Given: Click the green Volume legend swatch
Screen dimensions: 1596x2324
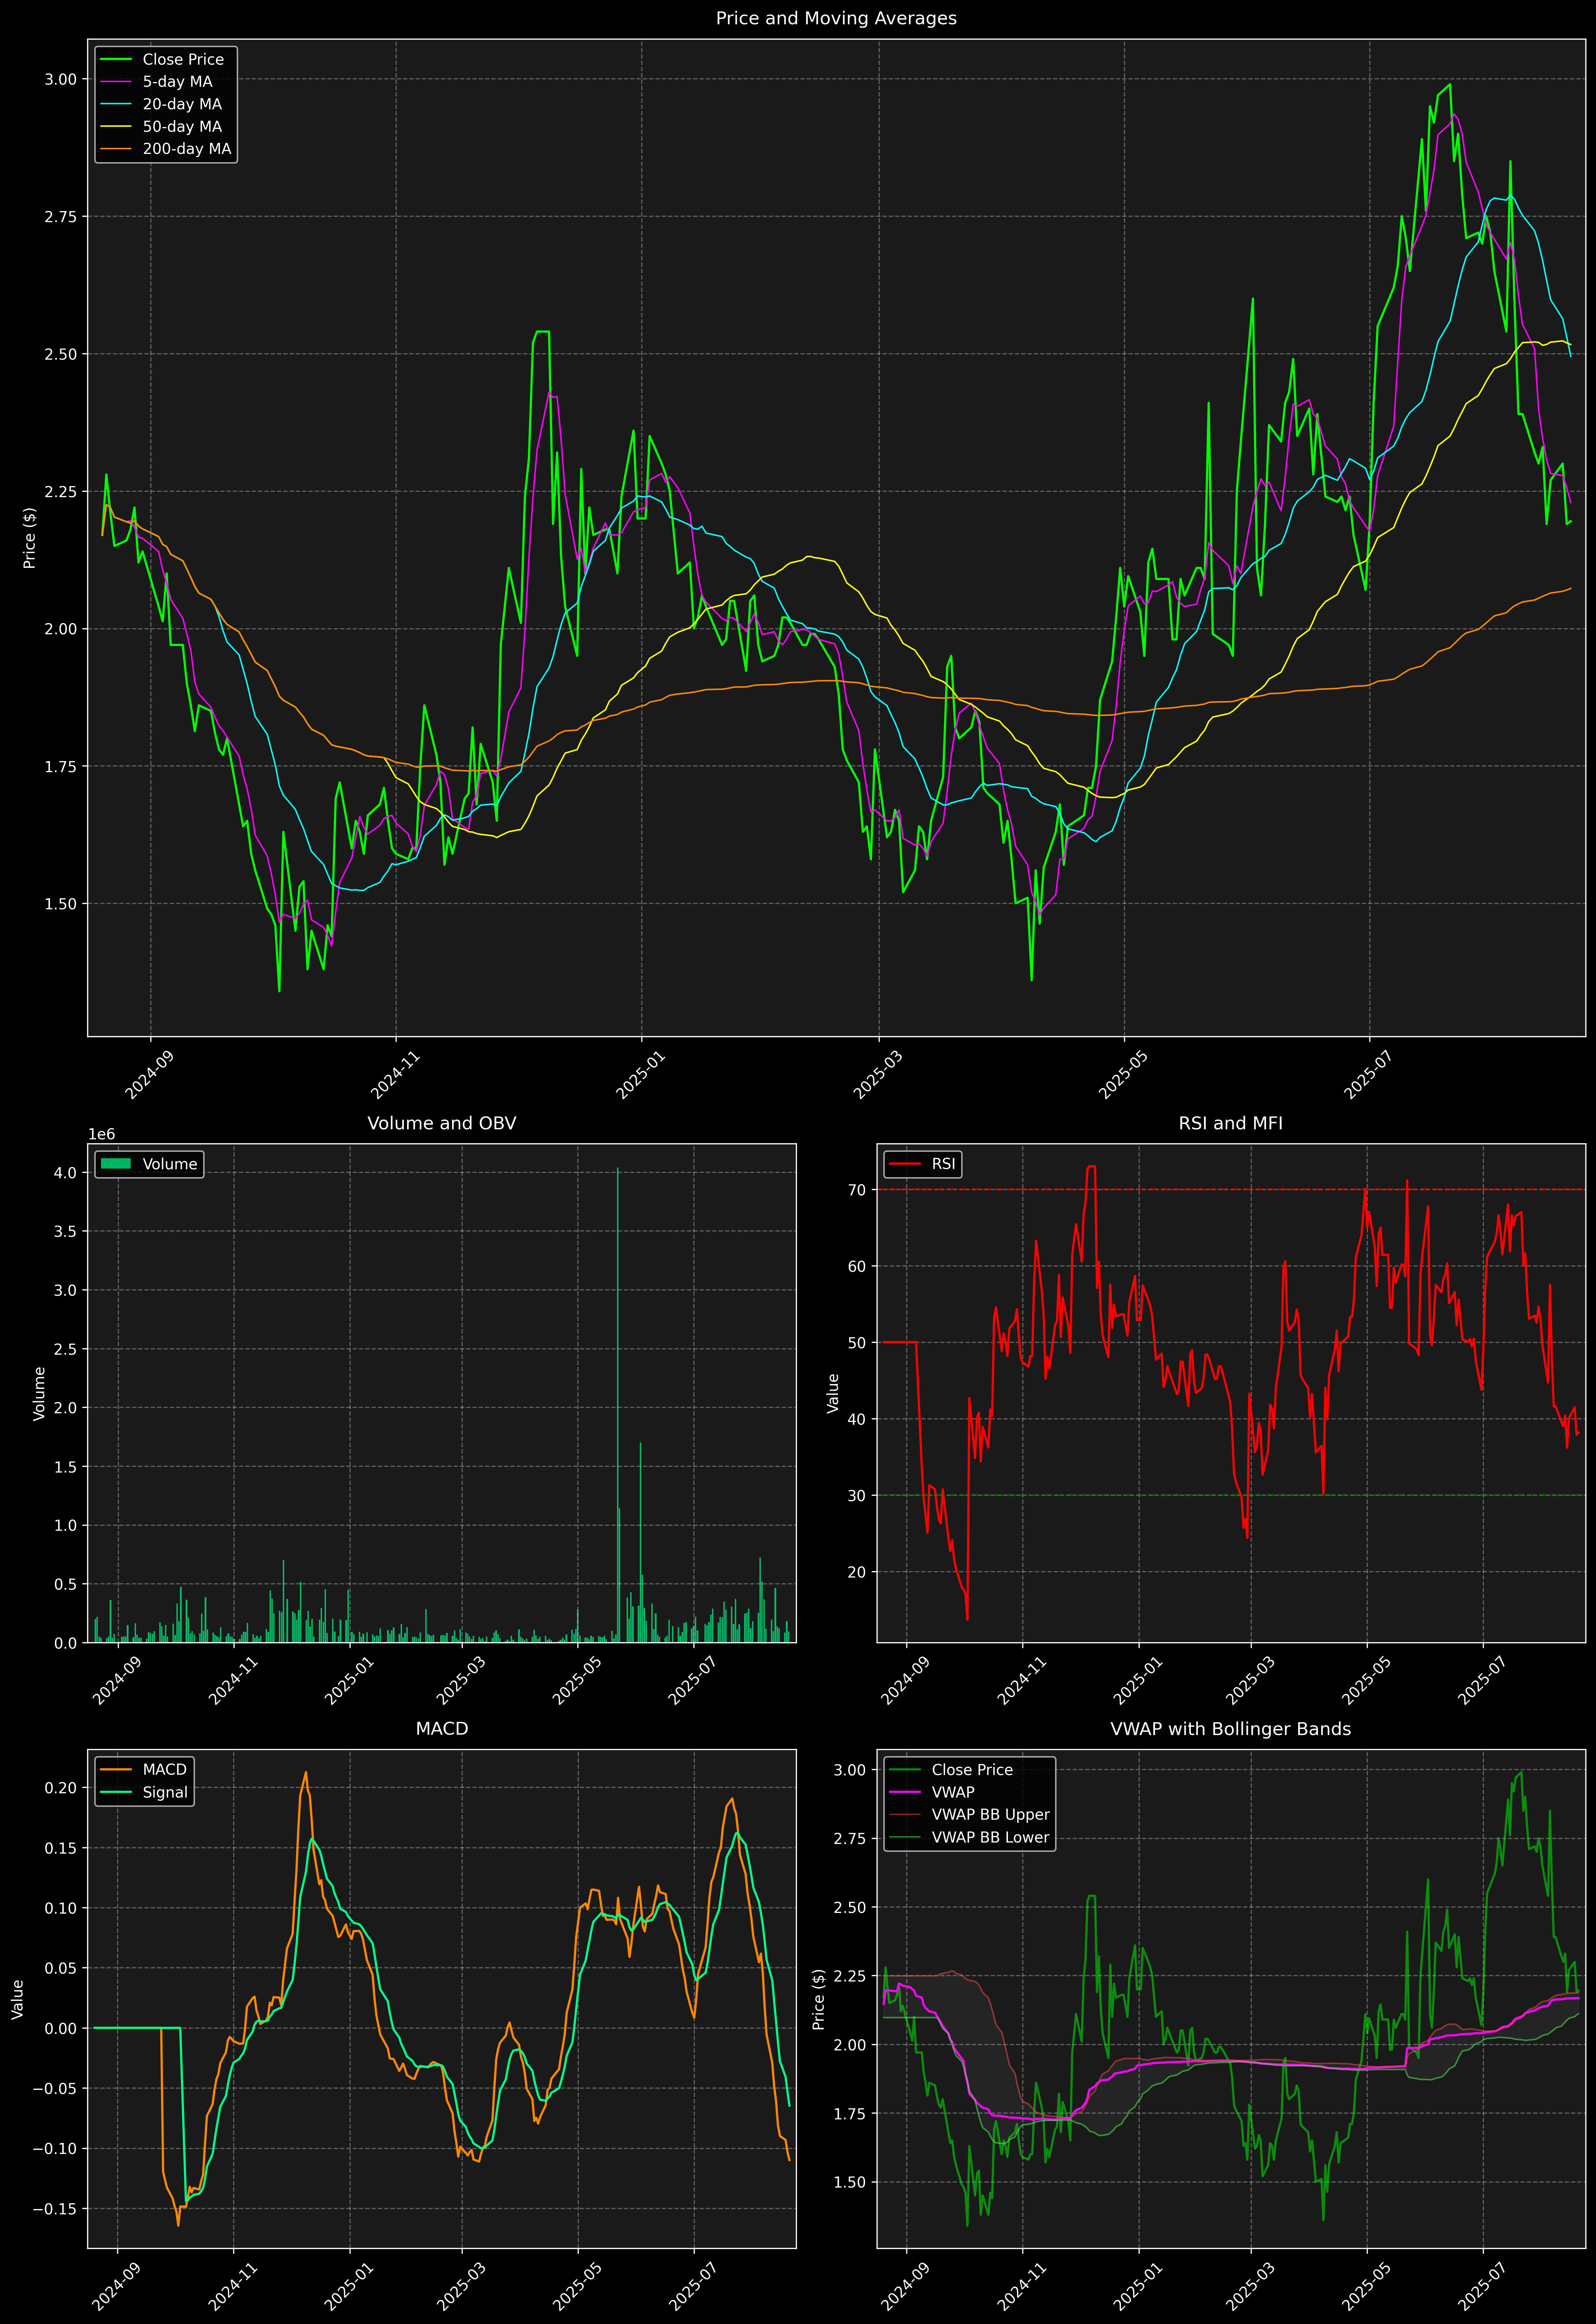Looking at the screenshot, I should (x=116, y=1164).
